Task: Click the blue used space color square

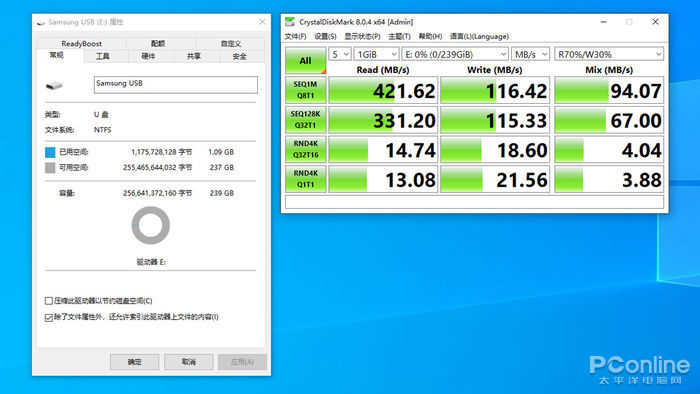Action: point(50,152)
